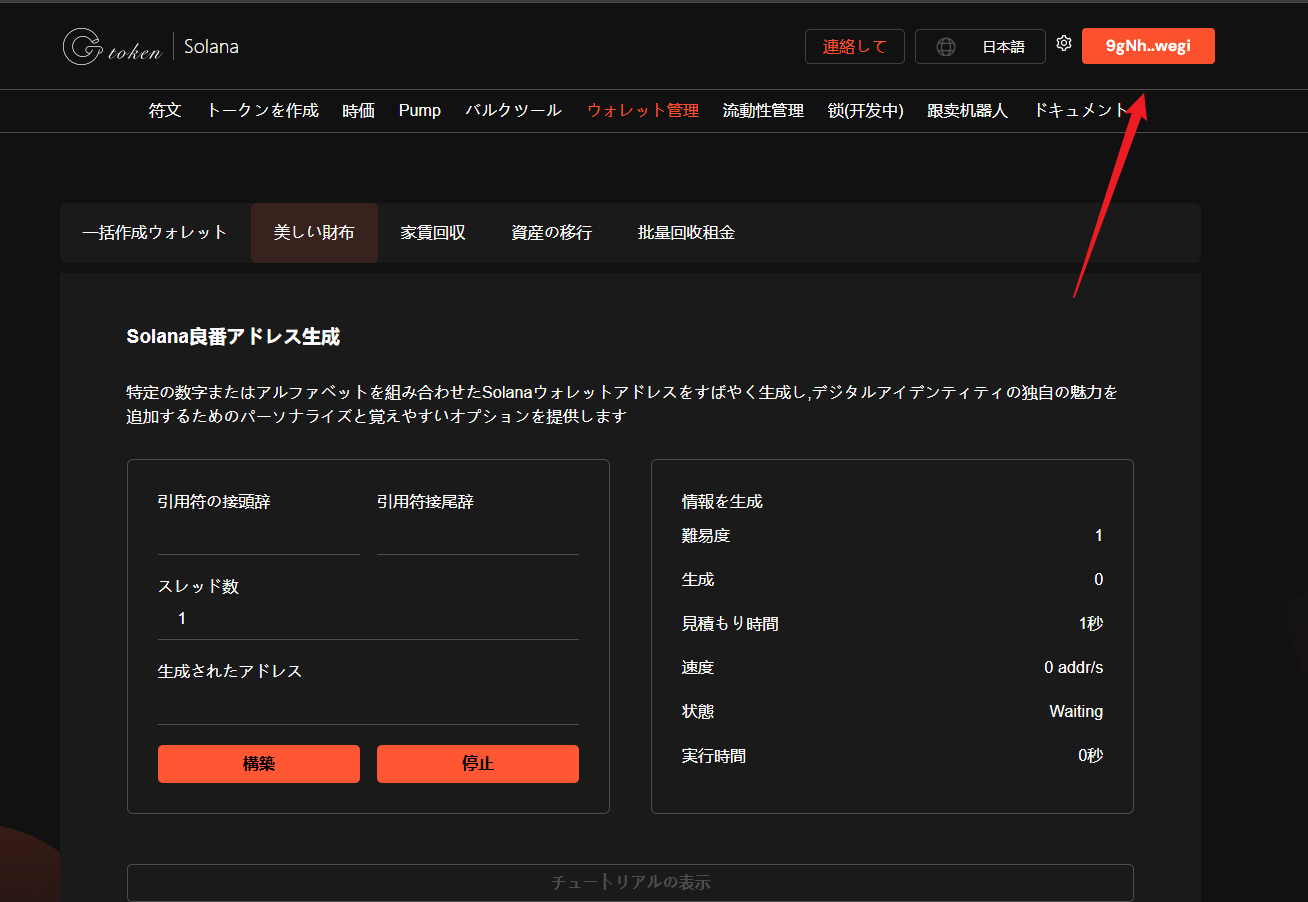Open the 日本語 language dropdown
The width and height of the screenshot is (1308, 902).
pyautogui.click(x=1002, y=47)
